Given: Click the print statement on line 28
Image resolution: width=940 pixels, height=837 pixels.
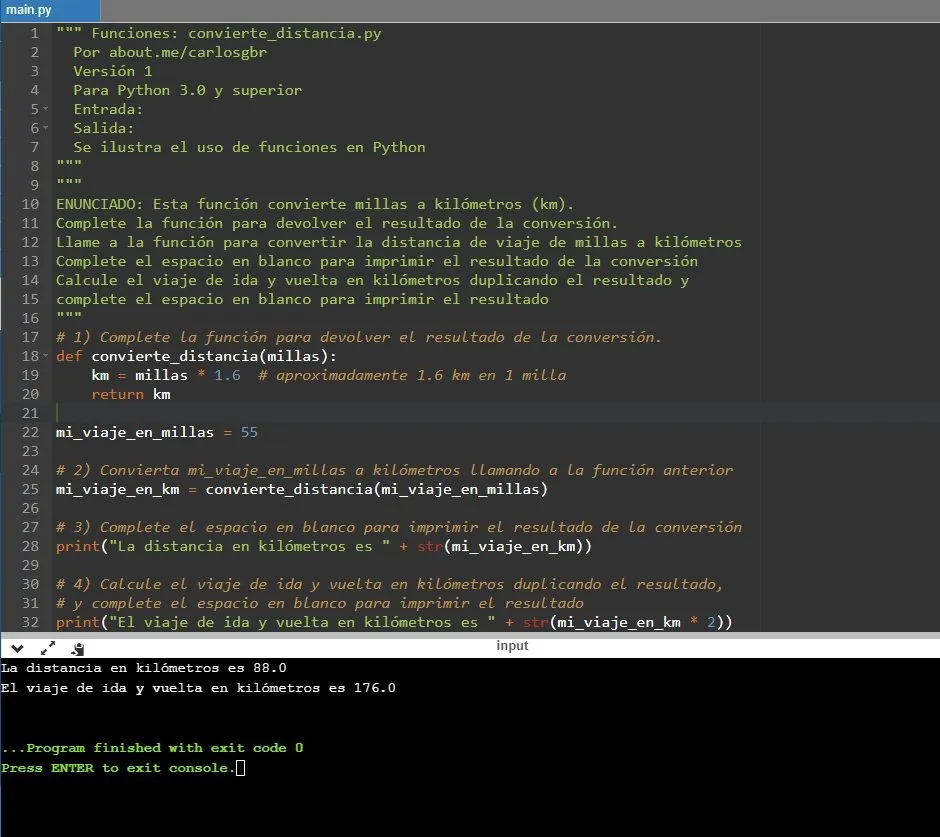Looking at the screenshot, I should coord(324,546).
